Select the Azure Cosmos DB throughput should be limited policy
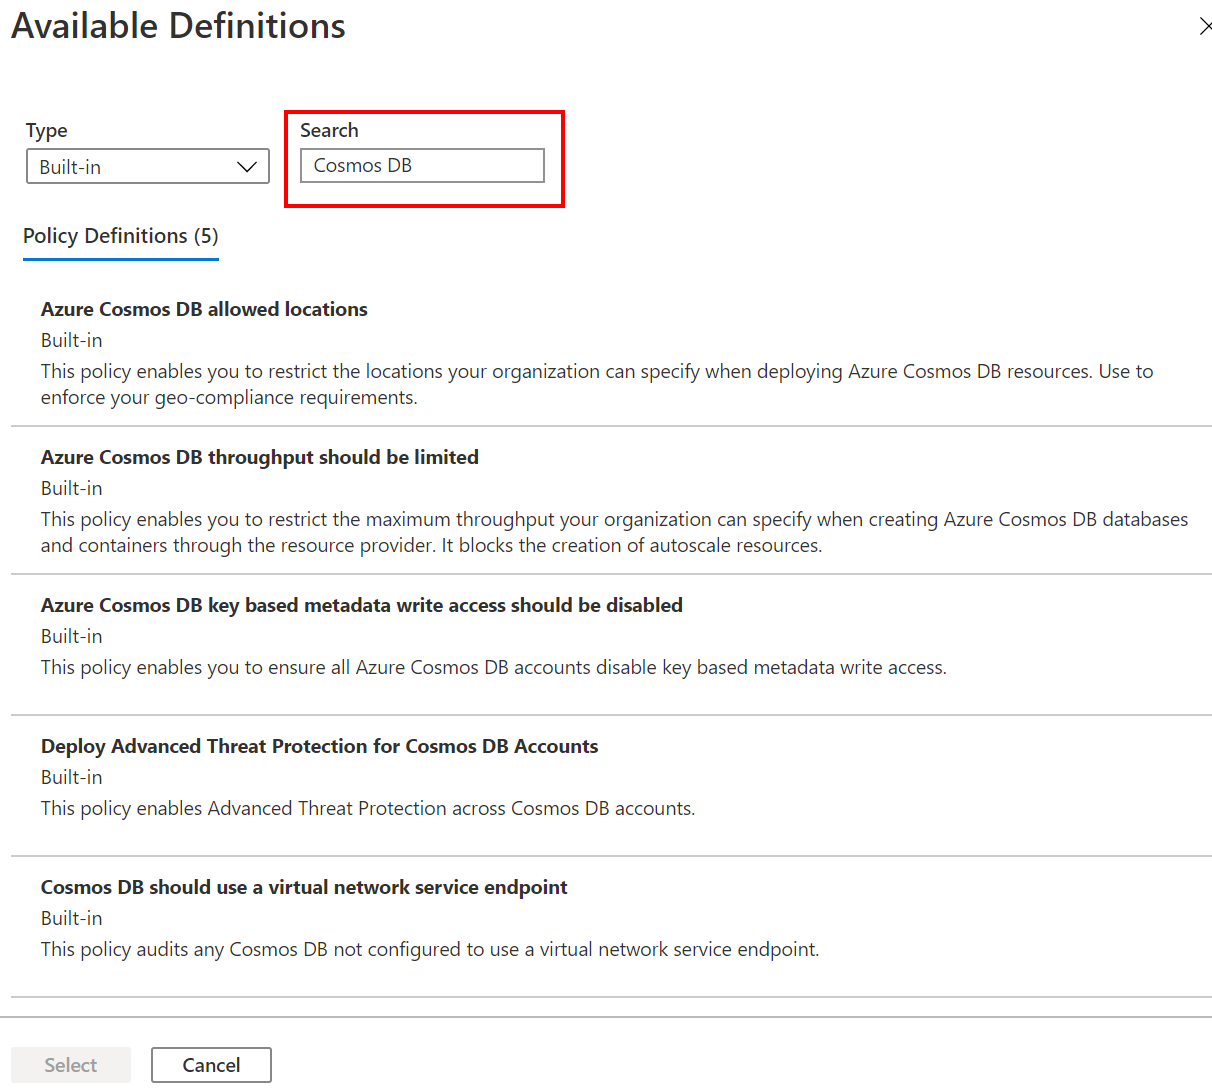This screenshot has height=1091, width=1212. tap(259, 457)
